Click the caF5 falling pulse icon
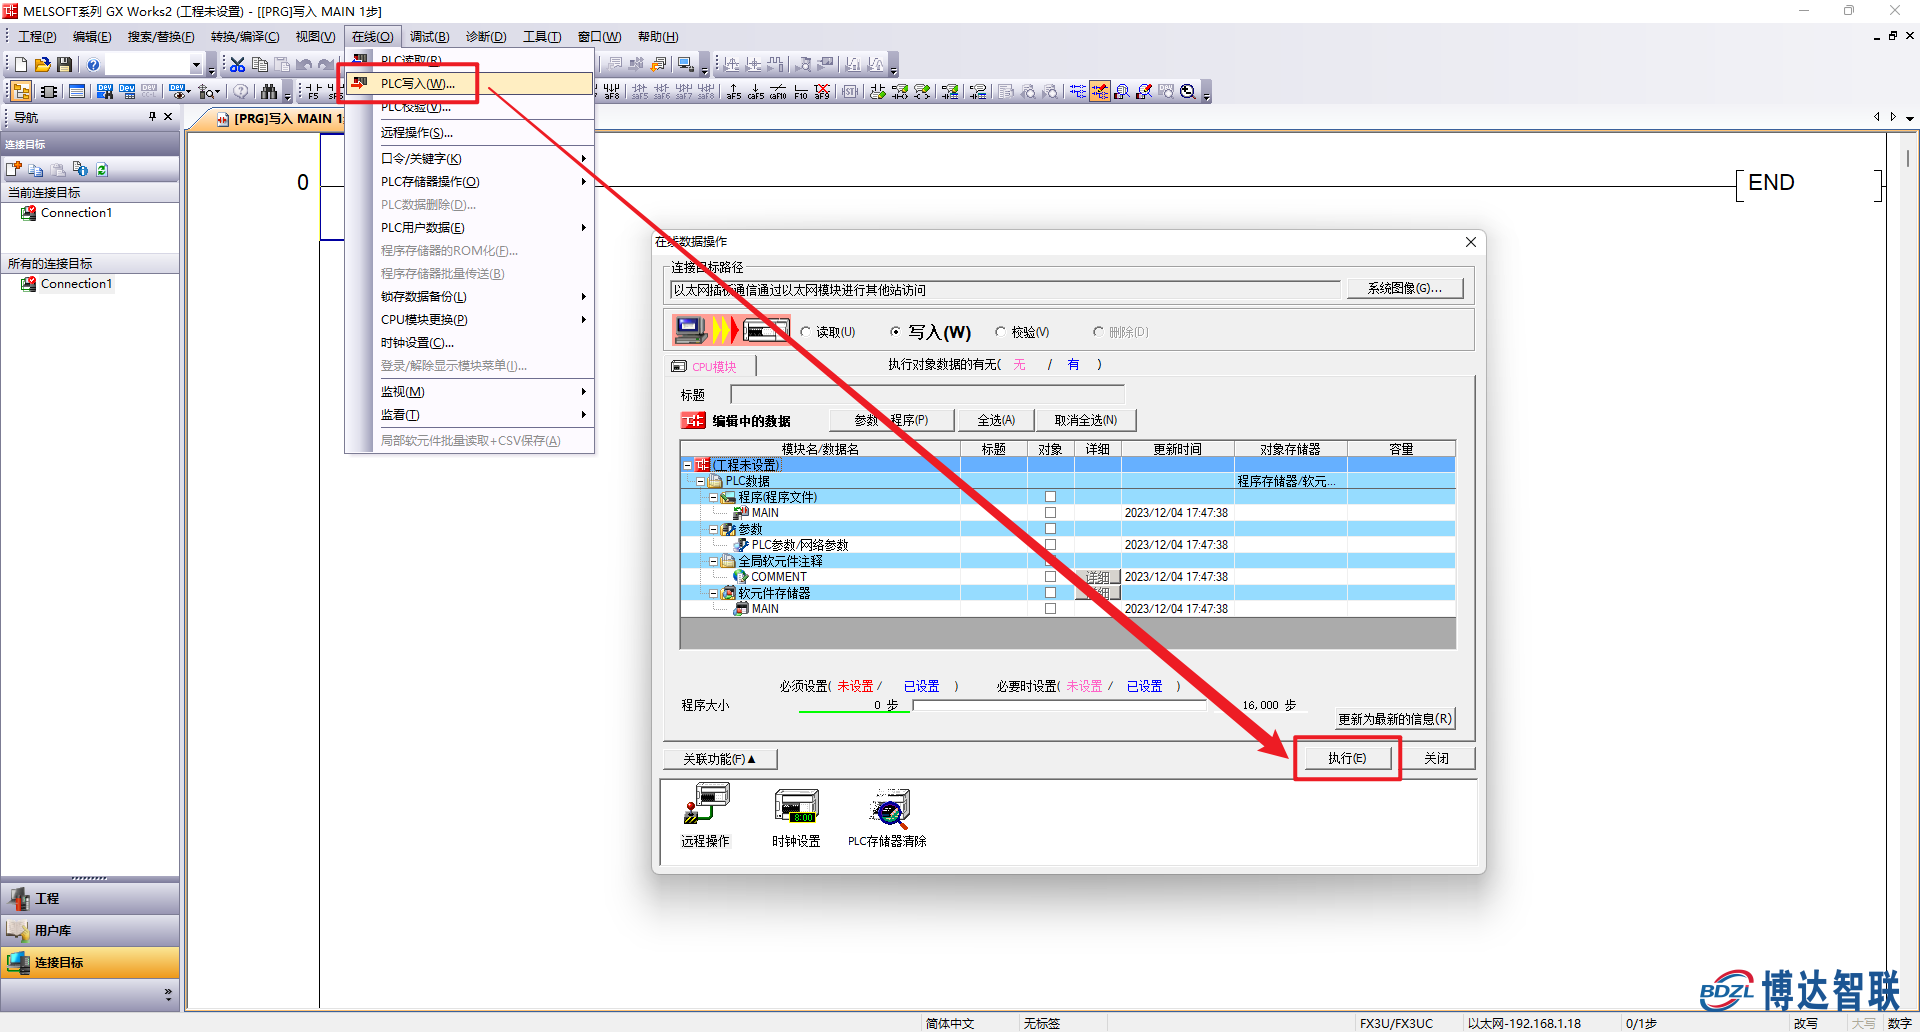This screenshot has height=1032, width=1920. (x=756, y=92)
